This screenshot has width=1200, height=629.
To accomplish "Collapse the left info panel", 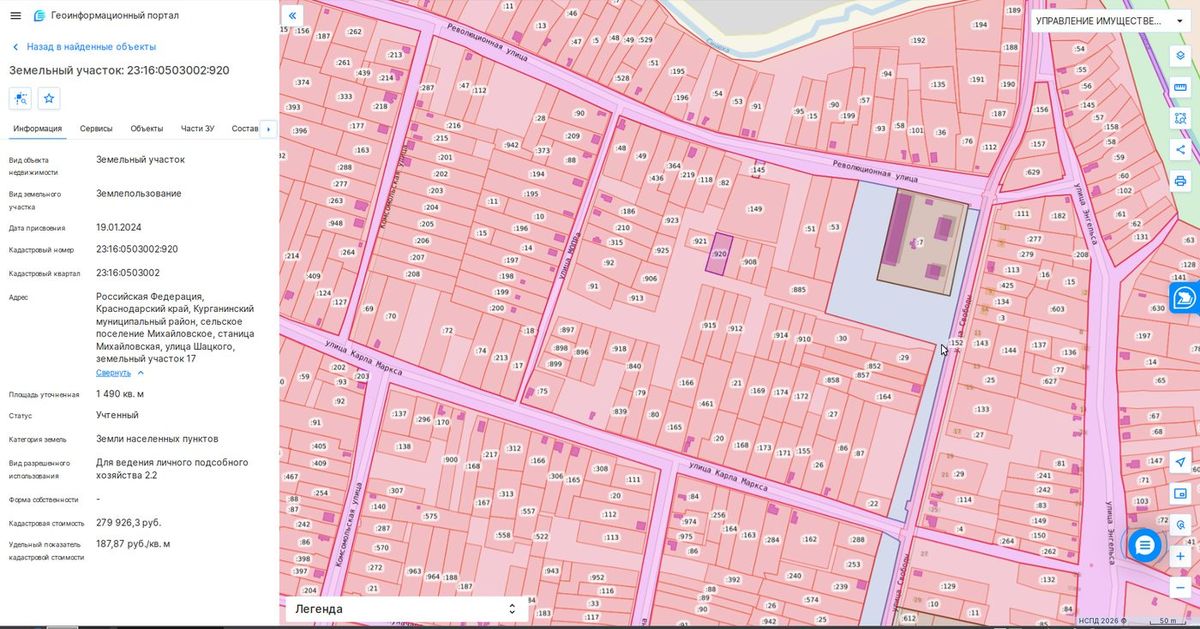I will click(291, 15).
